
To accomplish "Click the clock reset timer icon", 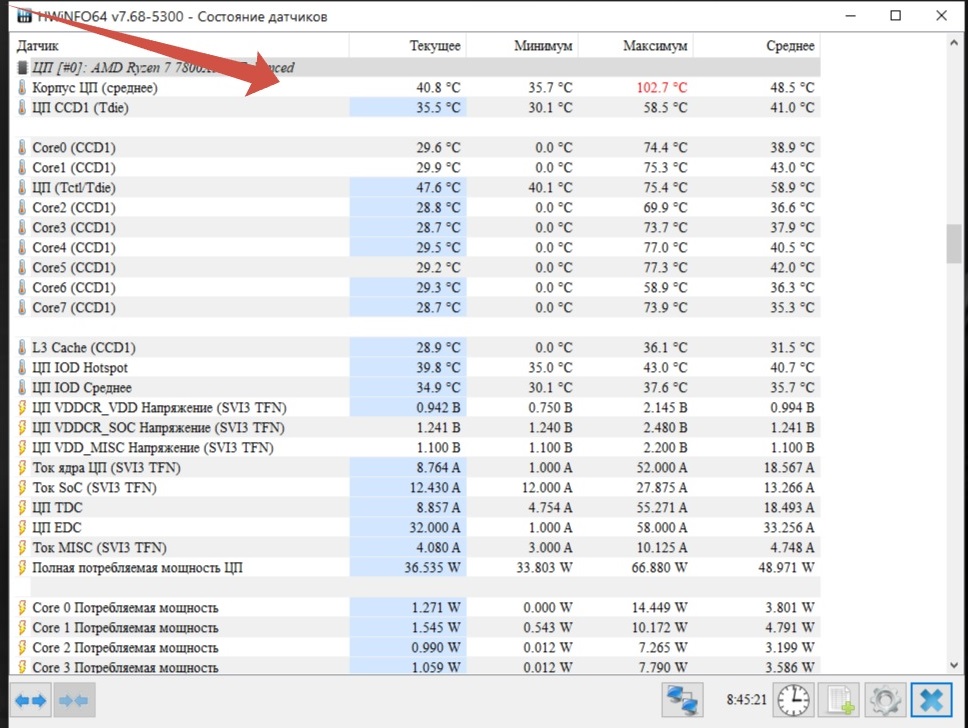I will click(793, 700).
